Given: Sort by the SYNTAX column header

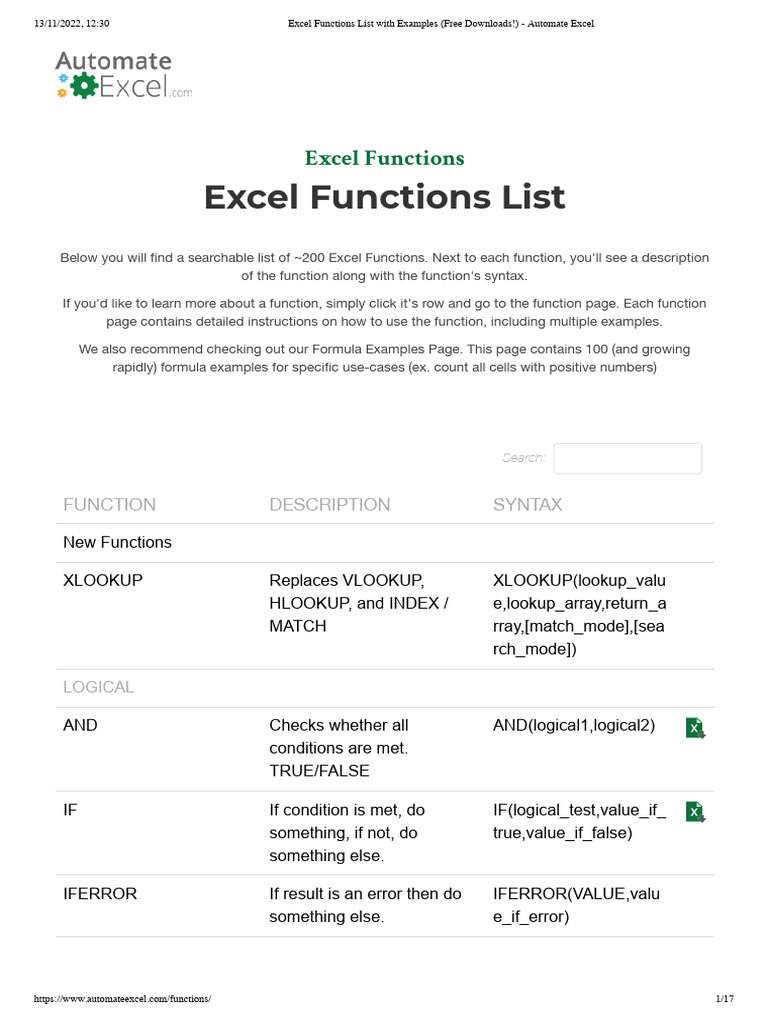Looking at the screenshot, I should coord(528,505).
